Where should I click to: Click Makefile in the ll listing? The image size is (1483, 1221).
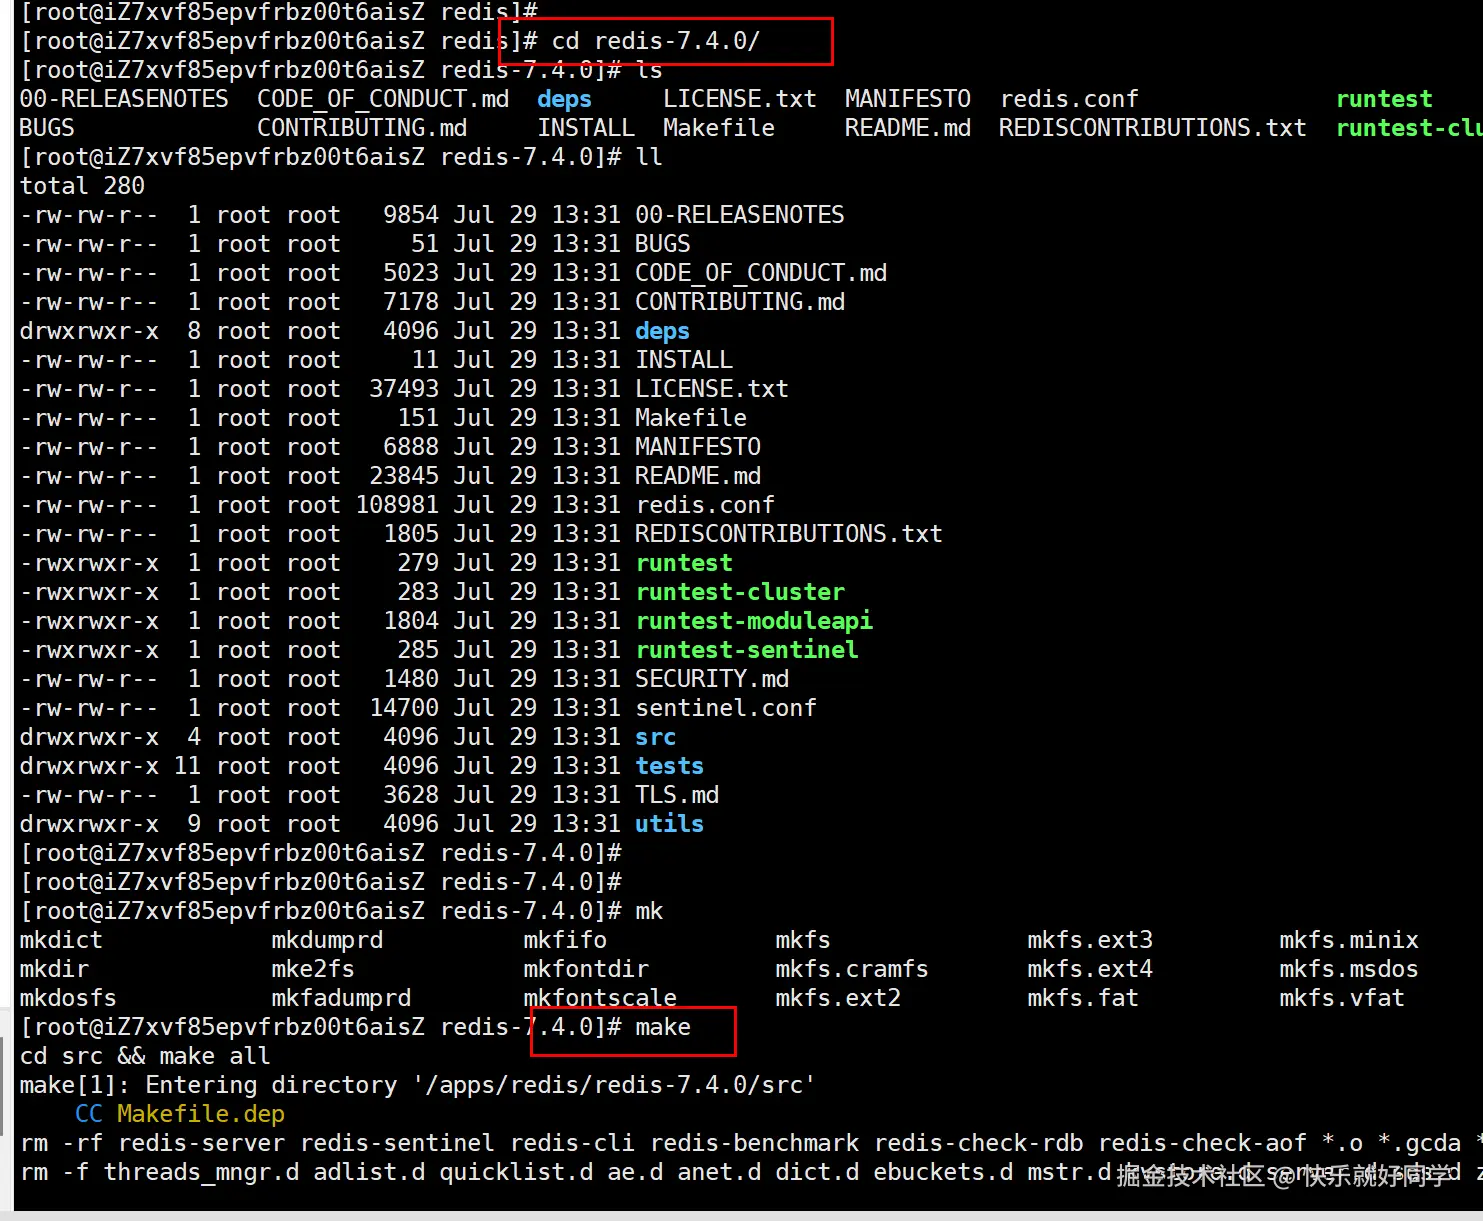point(691,418)
